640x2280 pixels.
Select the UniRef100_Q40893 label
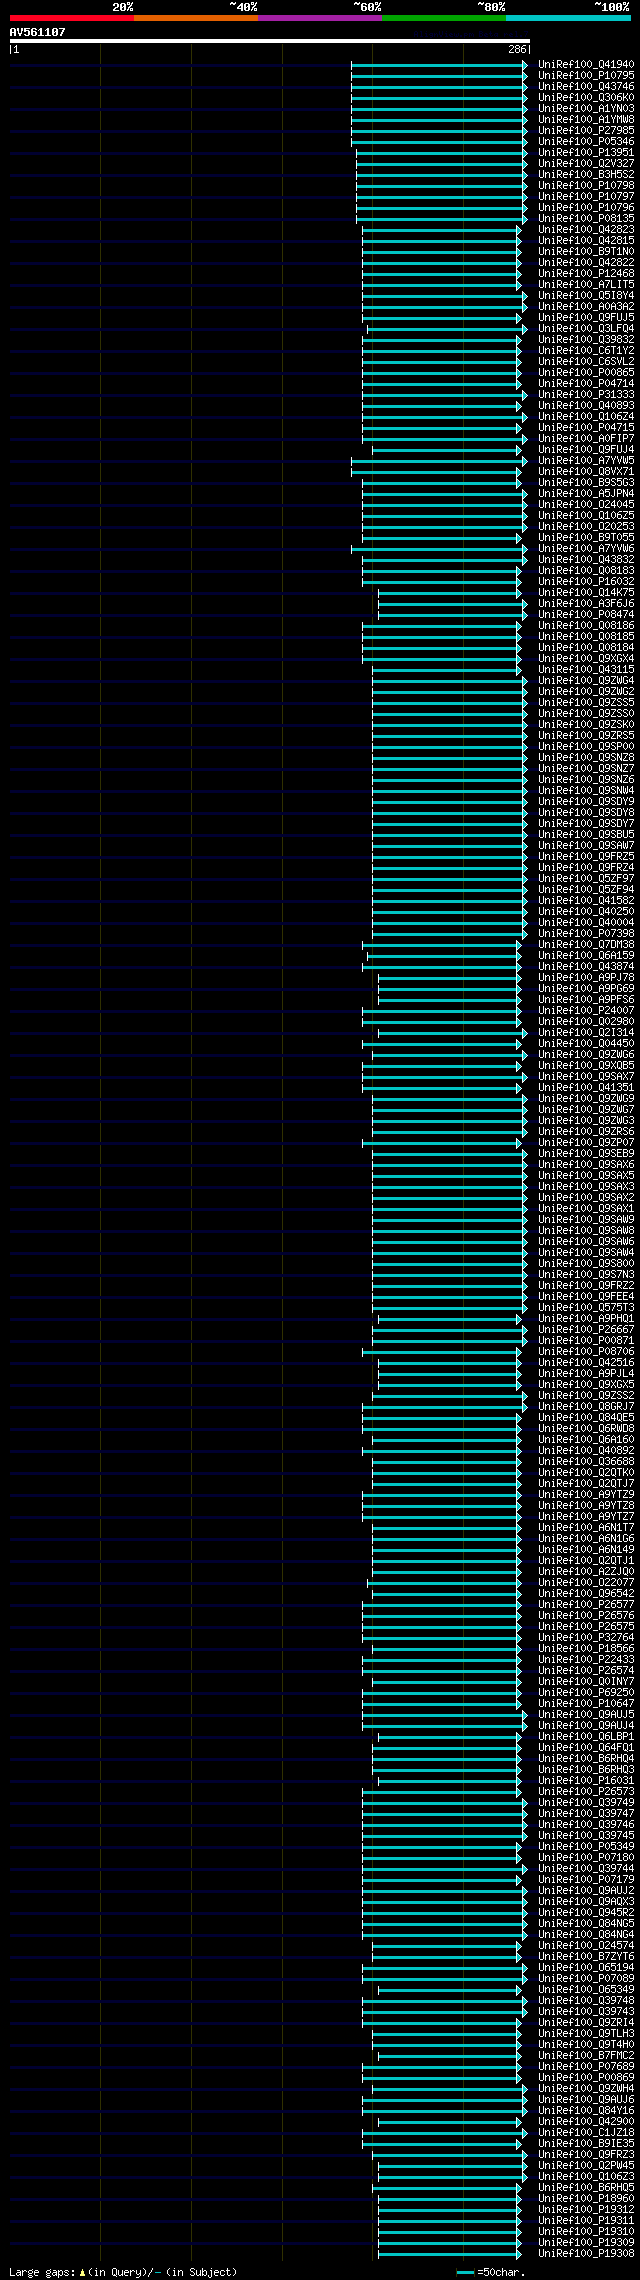[586, 405]
